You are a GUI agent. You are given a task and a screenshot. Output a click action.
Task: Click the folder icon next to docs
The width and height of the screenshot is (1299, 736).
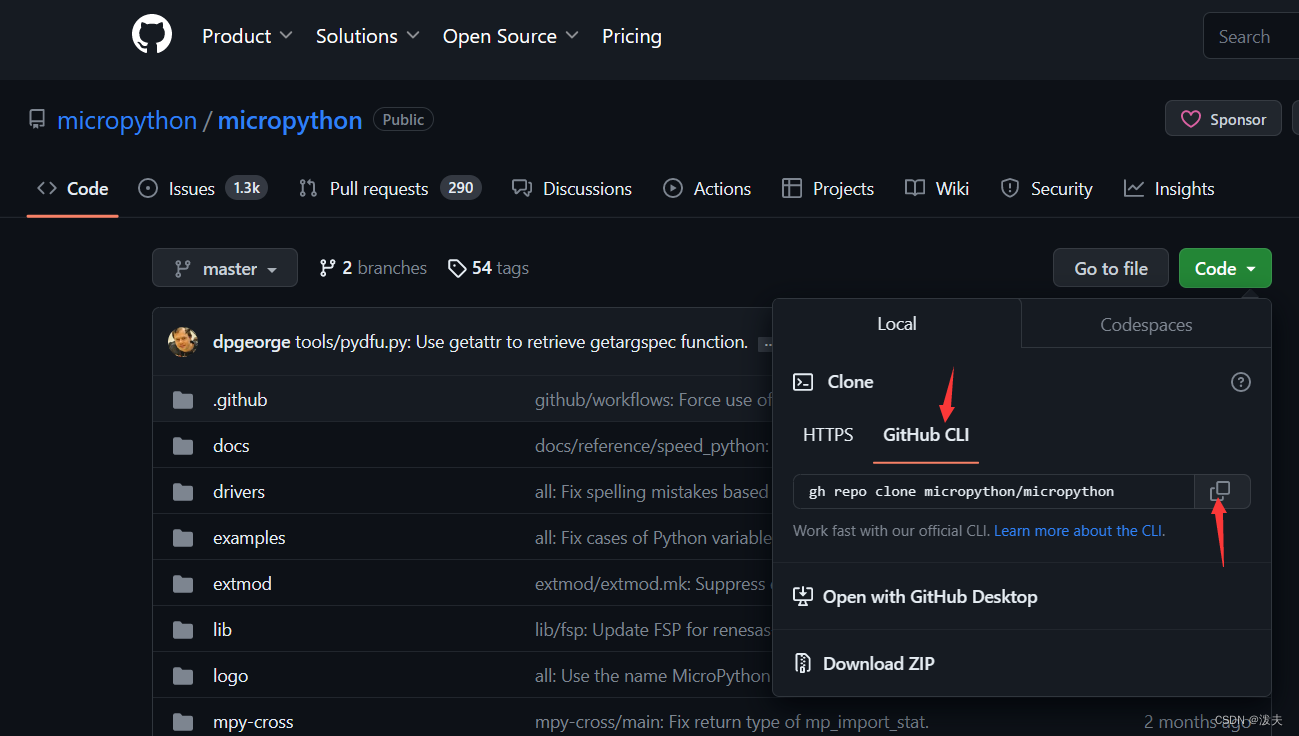tap(183, 446)
